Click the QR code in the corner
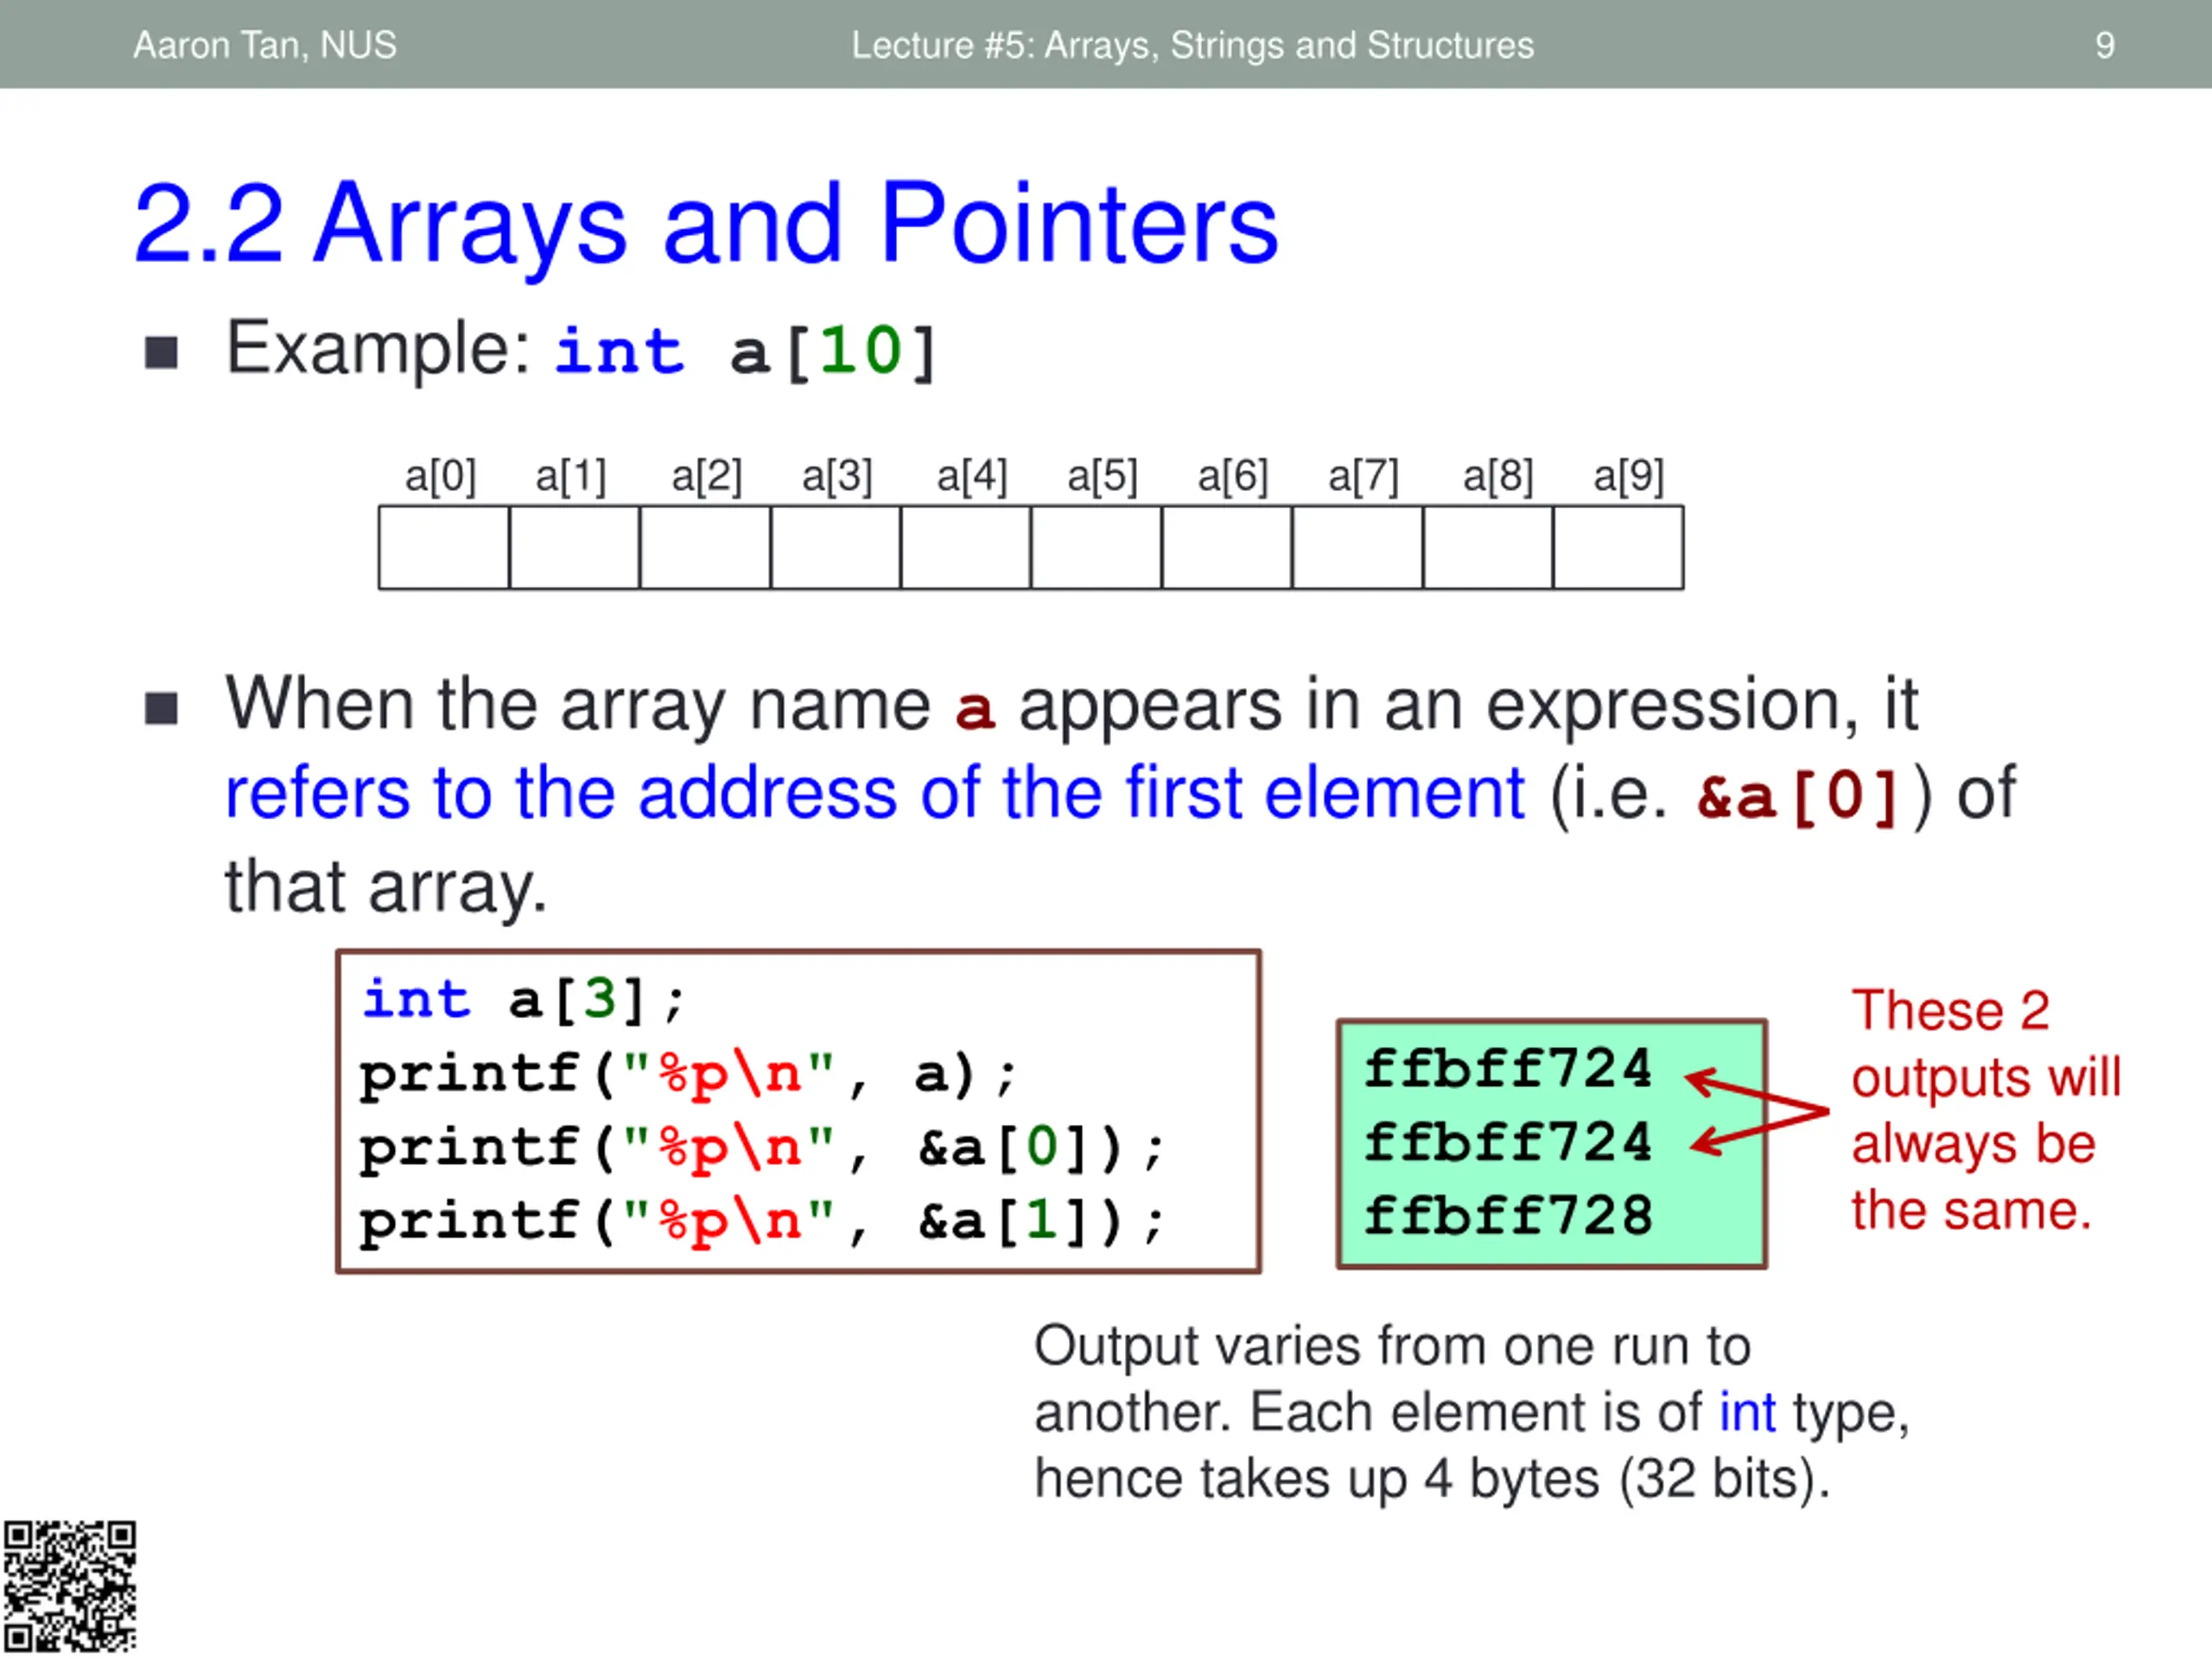This screenshot has height=1659, width=2212. (x=69, y=1587)
